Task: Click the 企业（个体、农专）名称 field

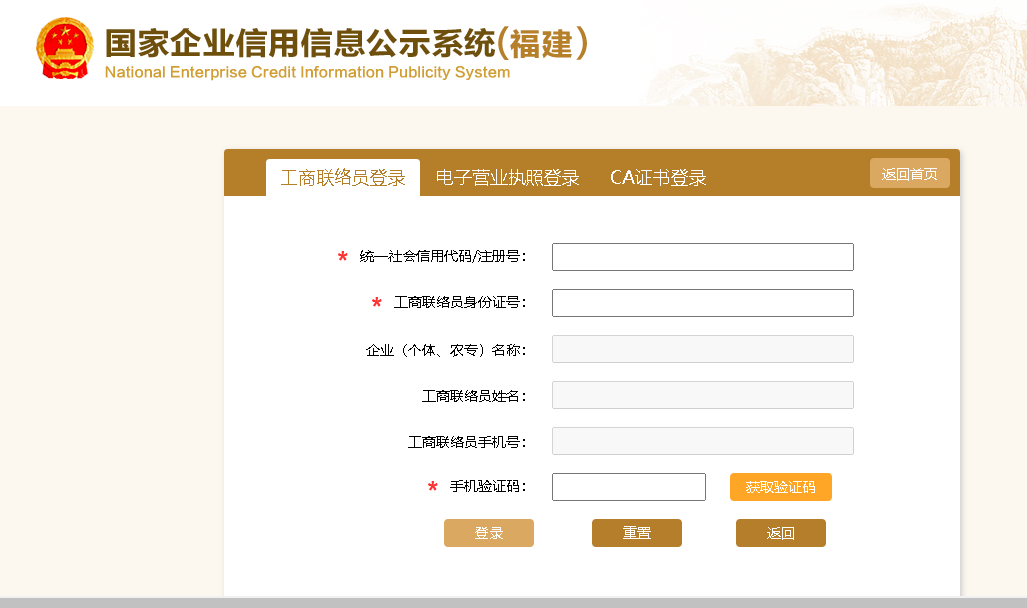Action: click(702, 348)
